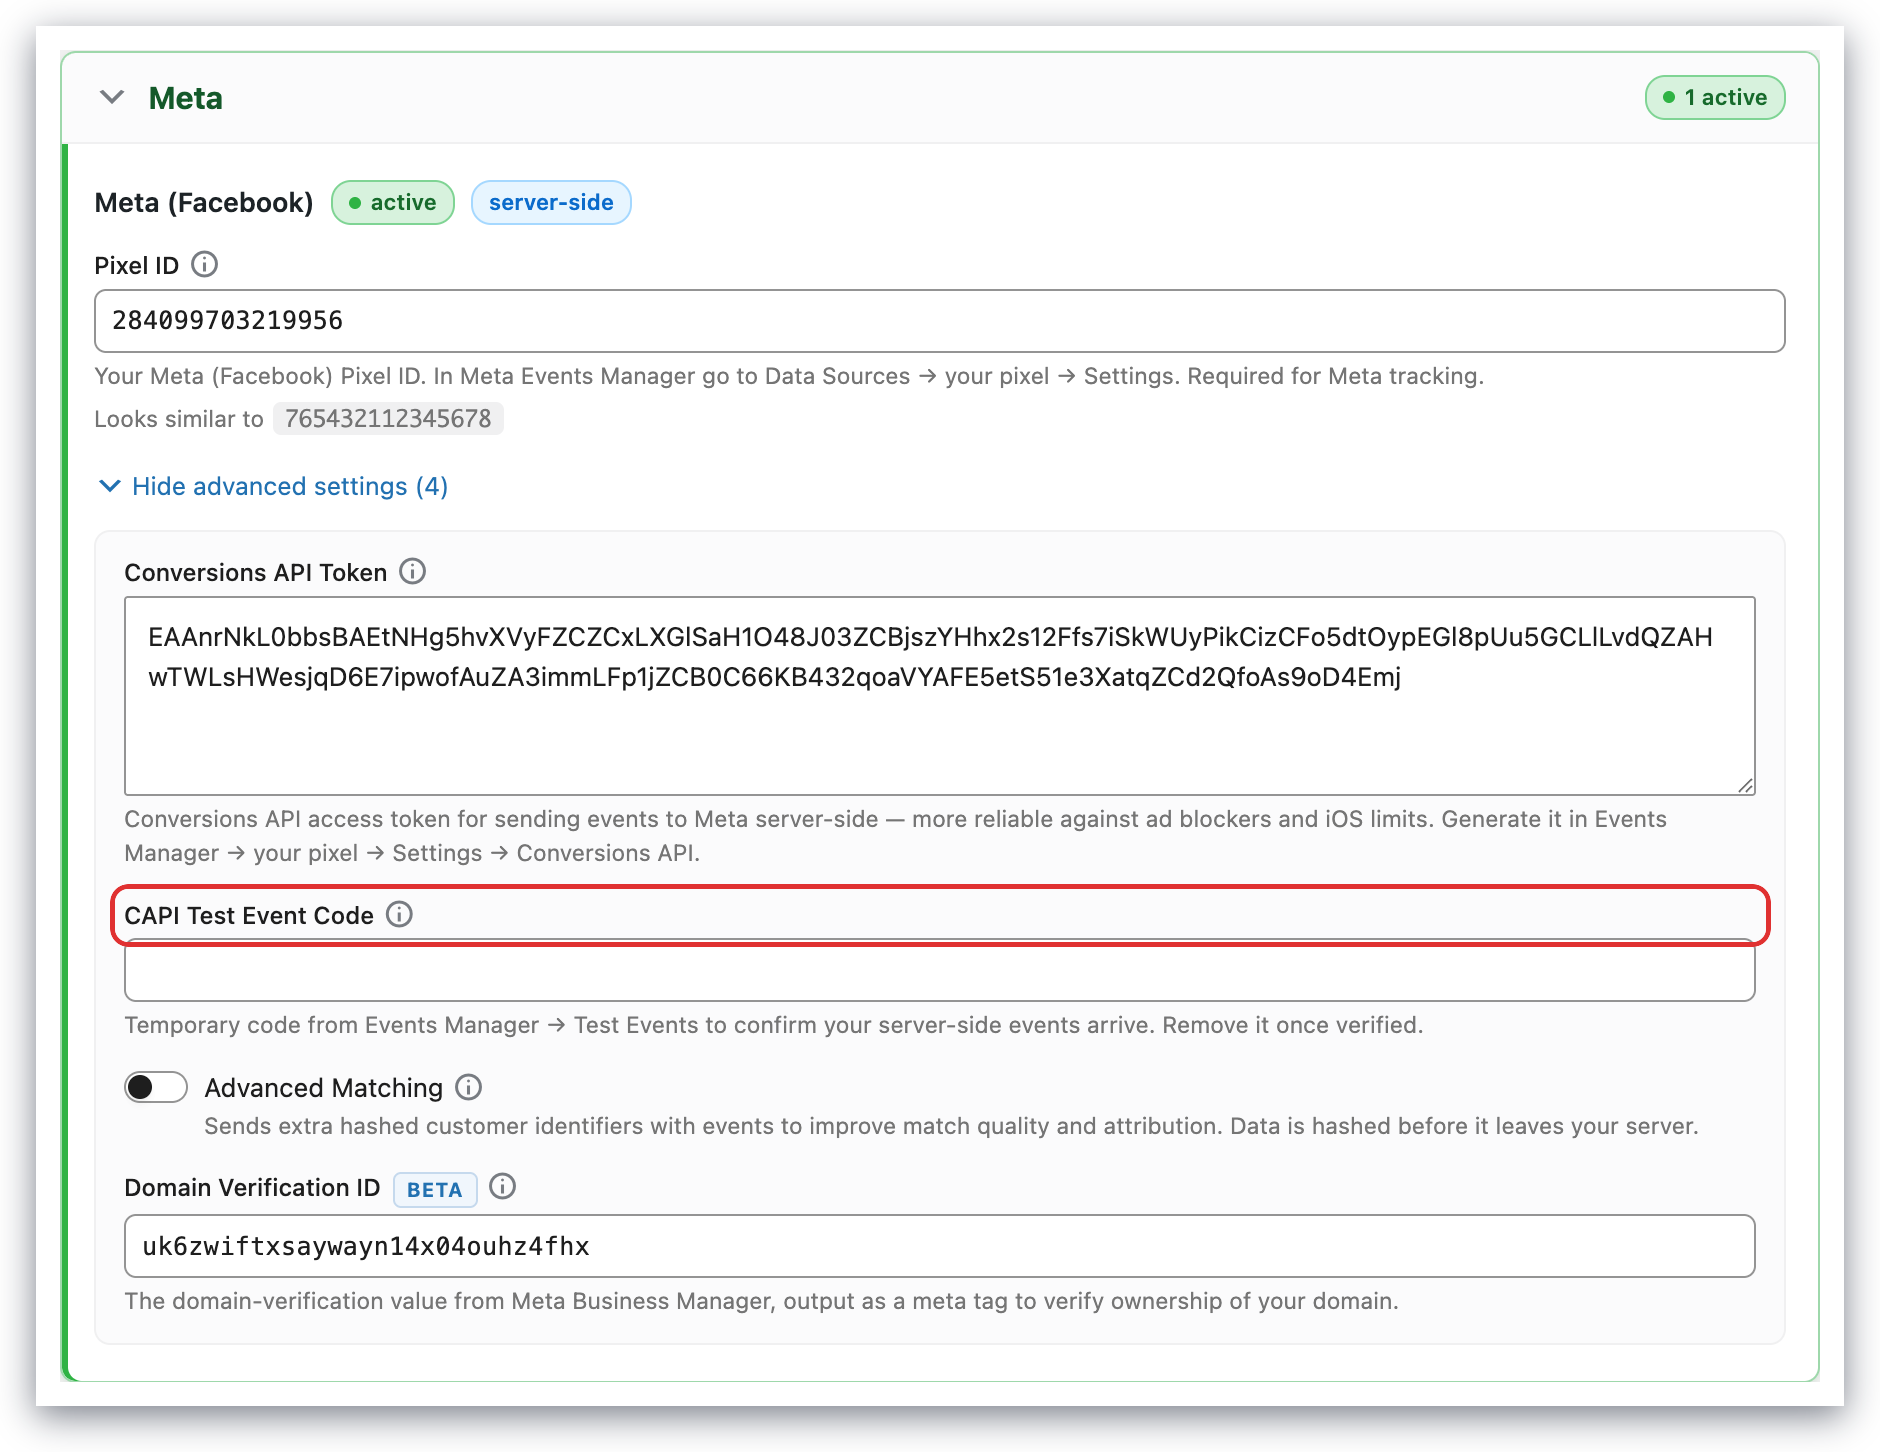The width and height of the screenshot is (1880, 1452).
Task: Click the example pixel ID 765432112345678
Action: [x=388, y=419]
